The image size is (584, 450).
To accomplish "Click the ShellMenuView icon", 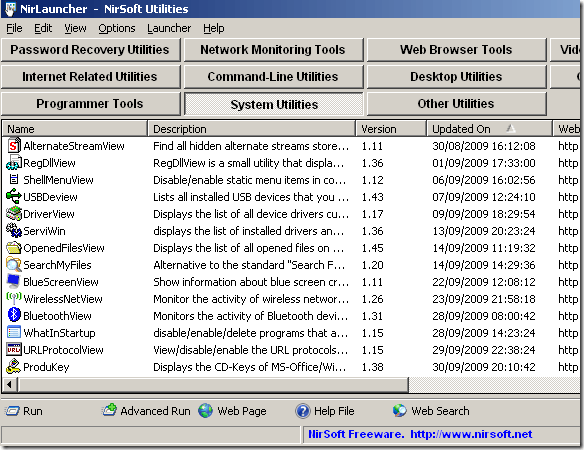I will pyautogui.click(x=14, y=180).
